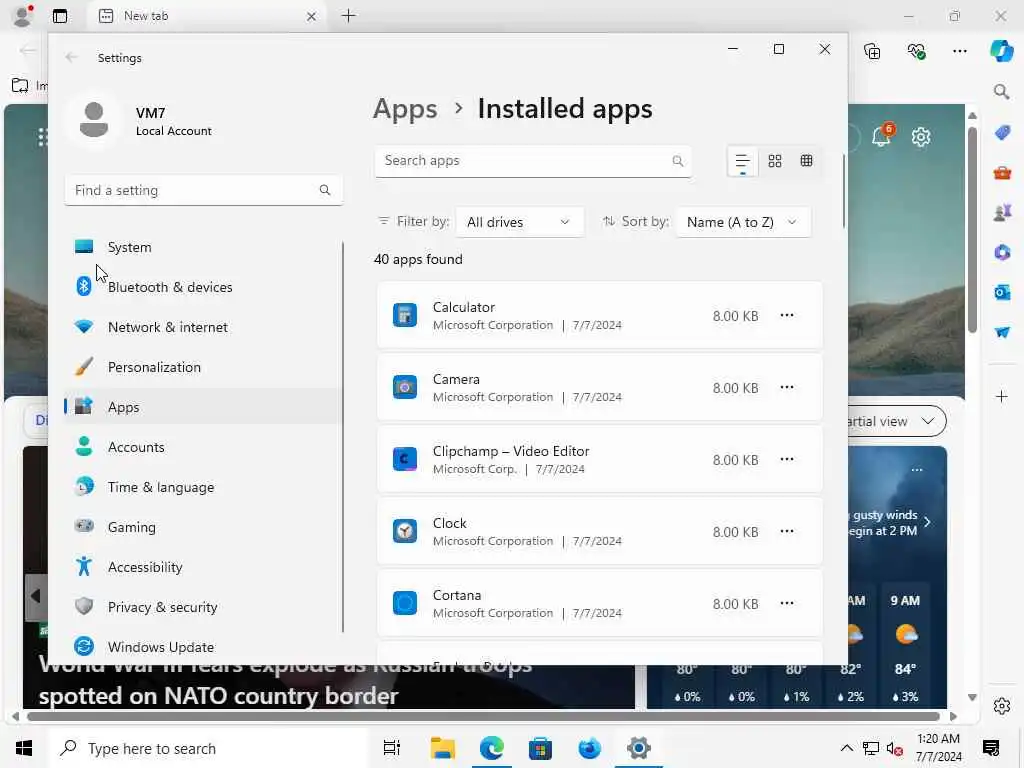Image resolution: width=1024 pixels, height=768 pixels.
Task: Open Task View on taskbar
Action: [392, 748]
